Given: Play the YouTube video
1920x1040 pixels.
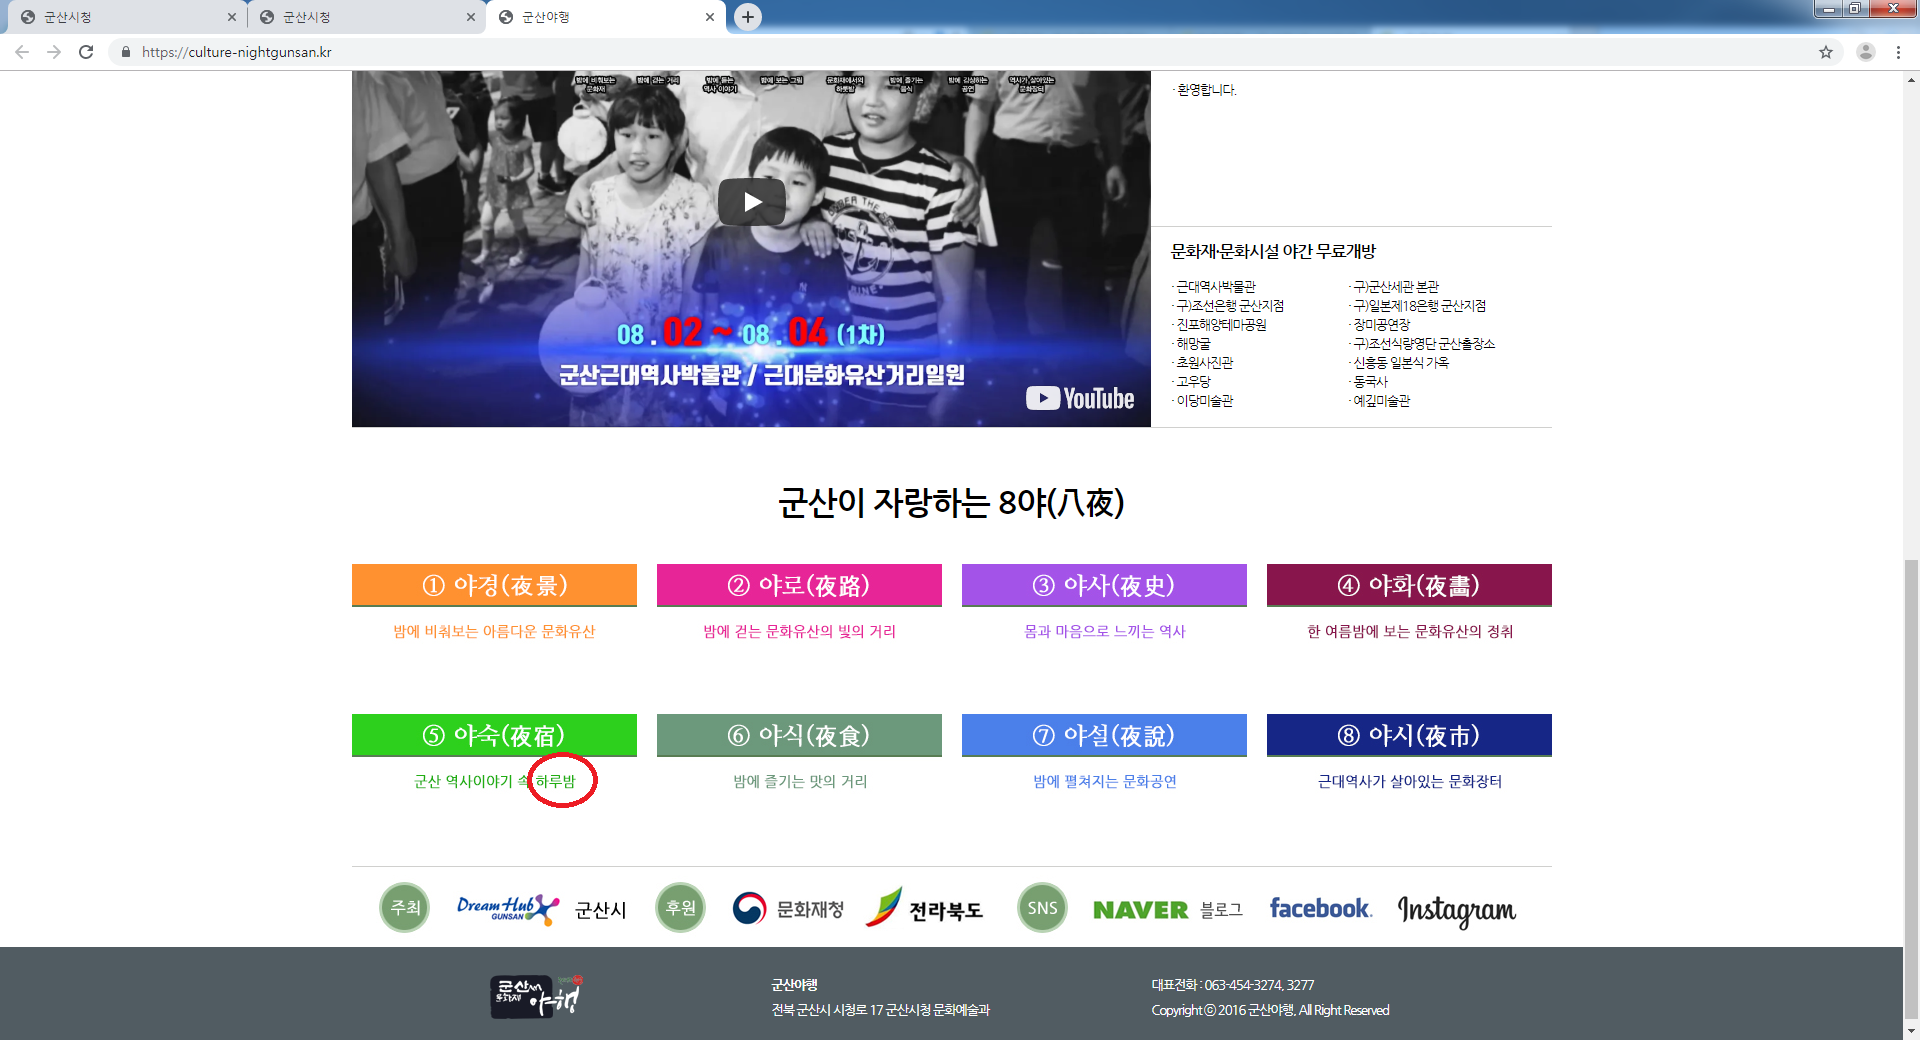Looking at the screenshot, I should pyautogui.click(x=751, y=203).
